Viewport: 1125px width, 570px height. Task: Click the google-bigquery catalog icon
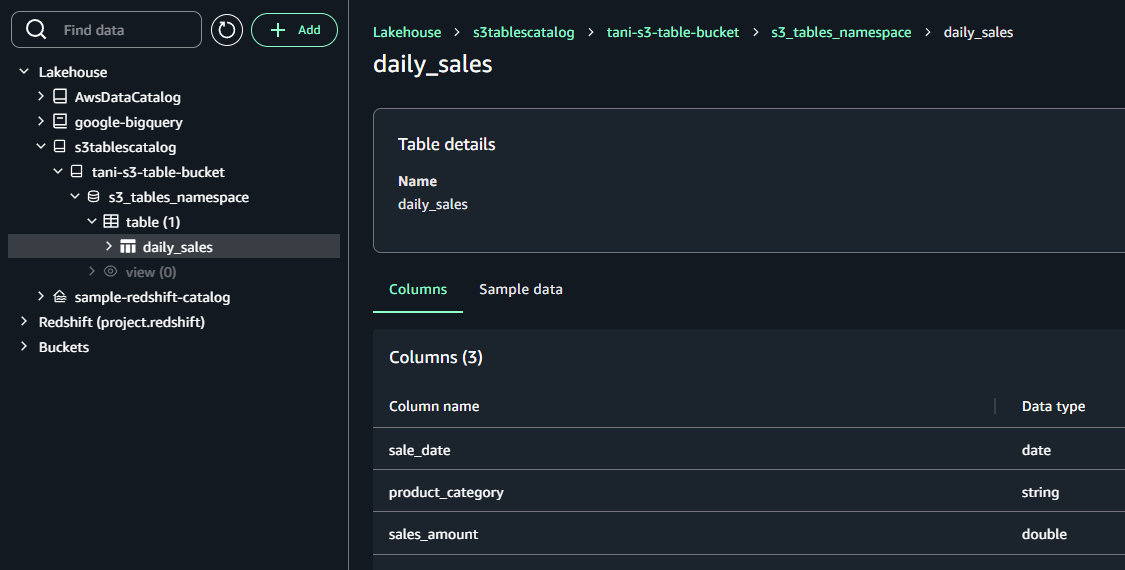click(x=60, y=122)
